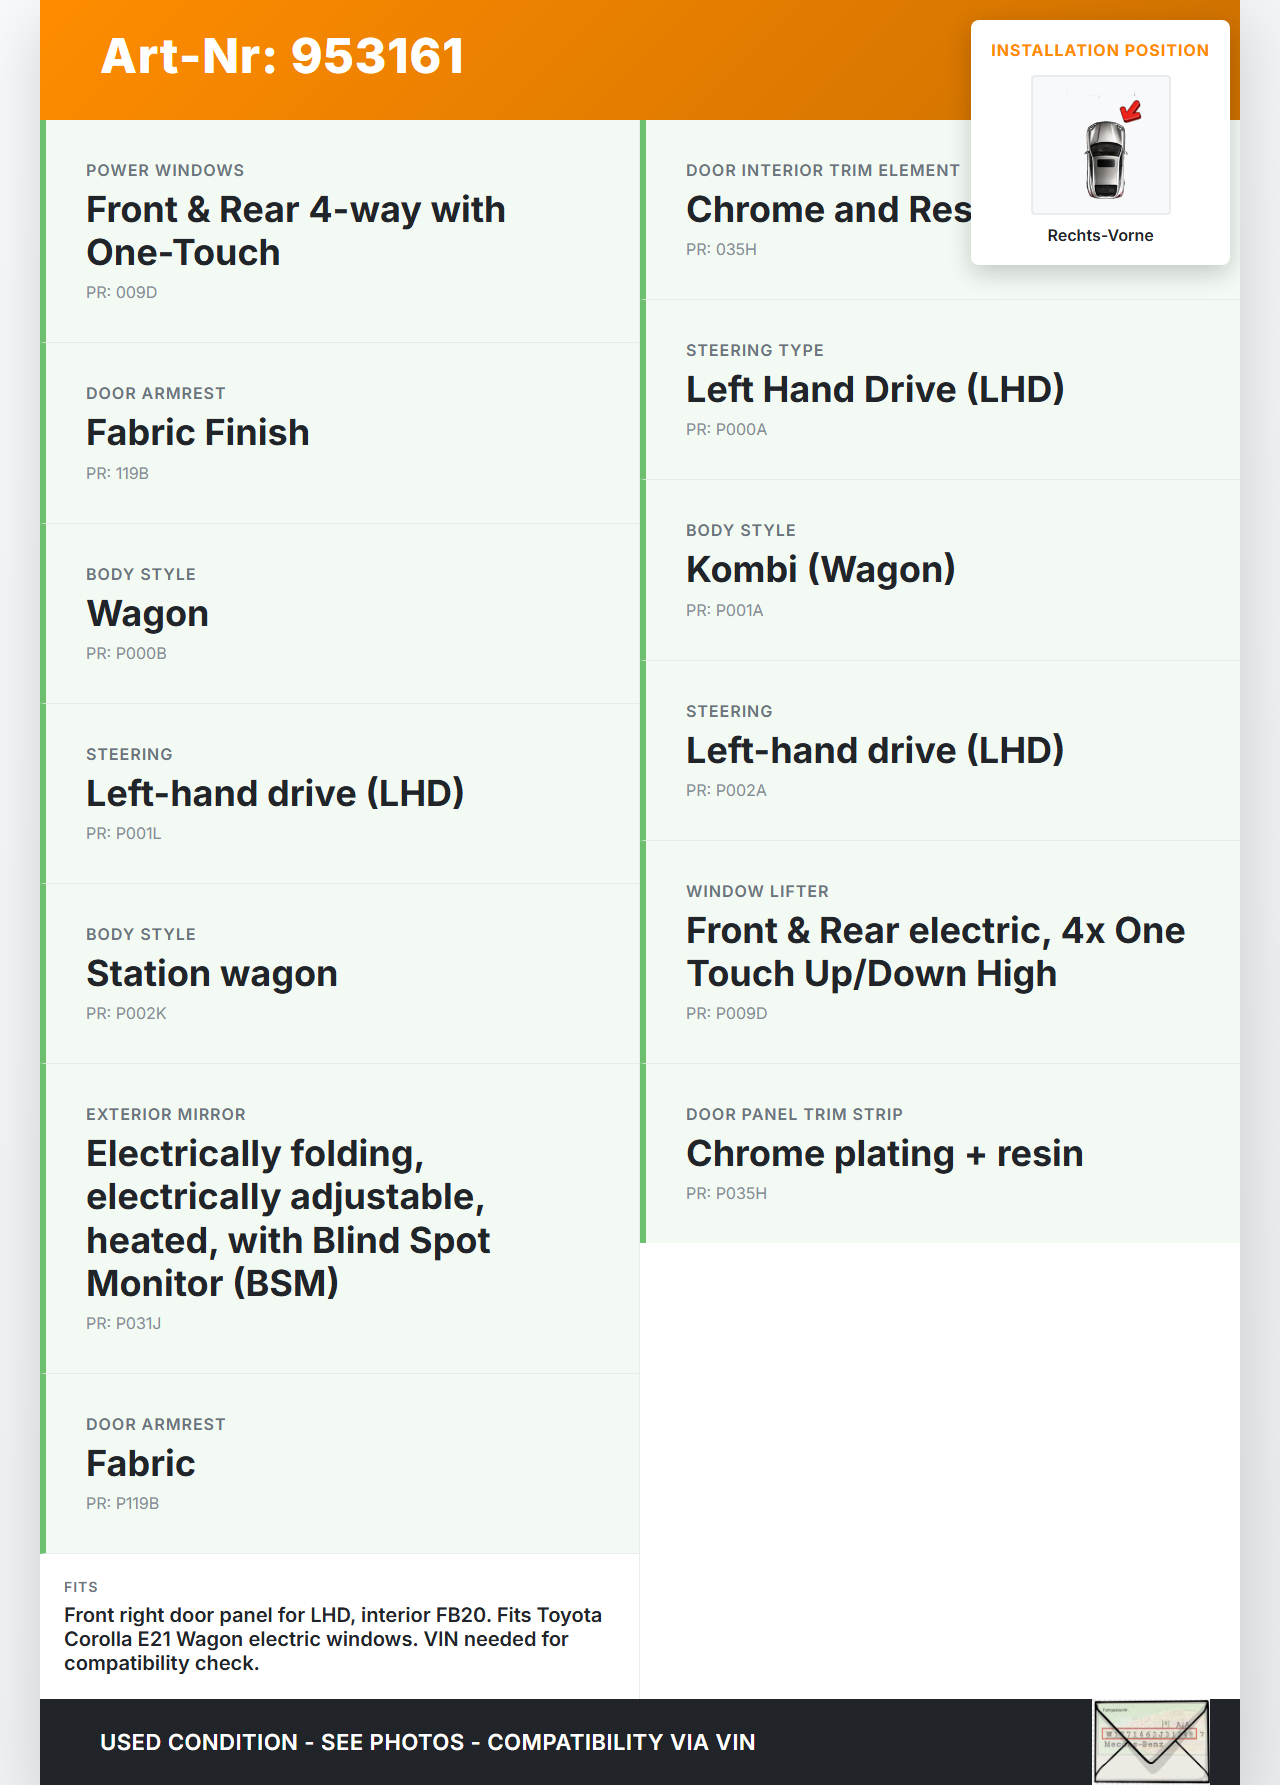
Task: Select the Fabric armrest P119B card
Action: pyautogui.click(x=340, y=1463)
